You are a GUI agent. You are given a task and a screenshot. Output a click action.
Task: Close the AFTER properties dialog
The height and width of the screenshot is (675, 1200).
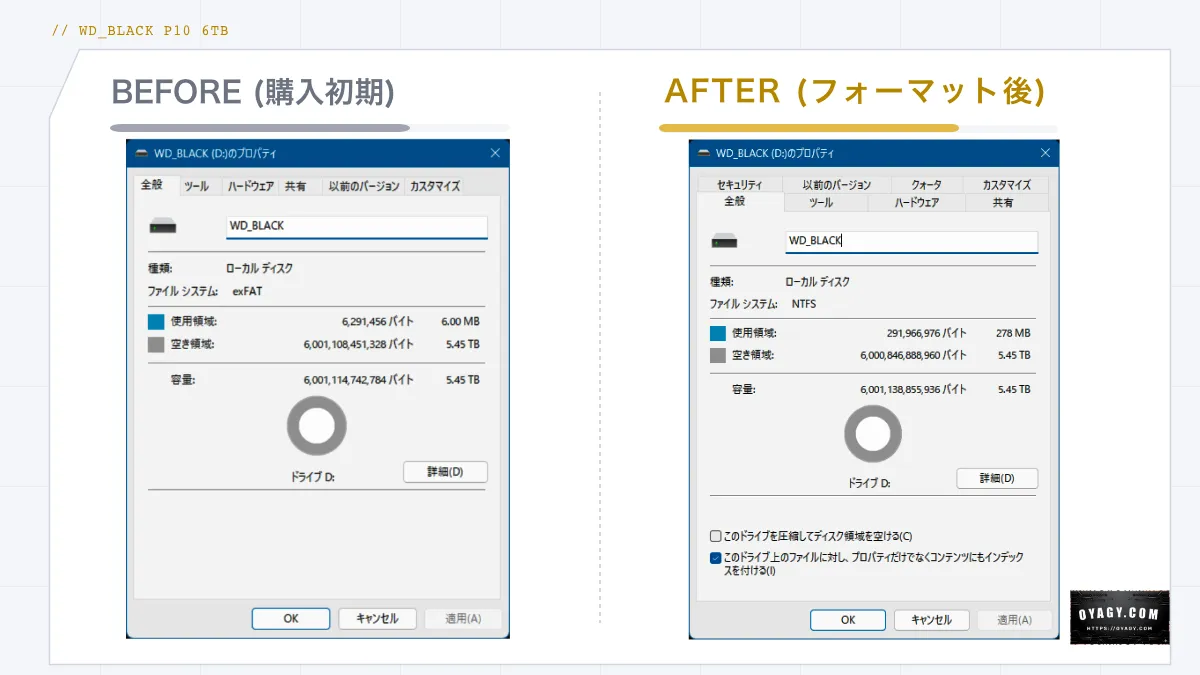[1045, 153]
